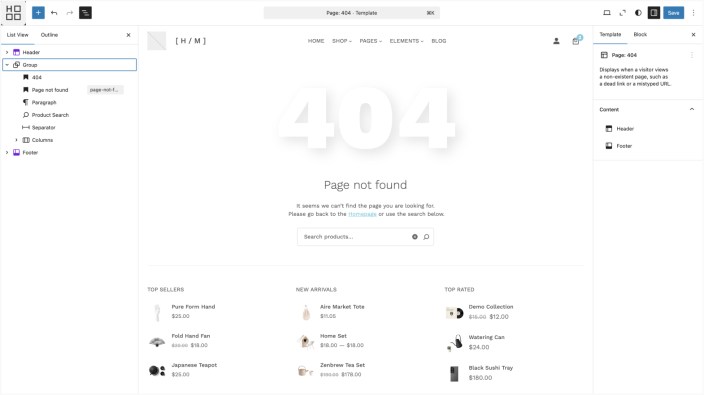Click the magnifier search submit icon
Screen dimensions: 704x395
pos(426,237)
